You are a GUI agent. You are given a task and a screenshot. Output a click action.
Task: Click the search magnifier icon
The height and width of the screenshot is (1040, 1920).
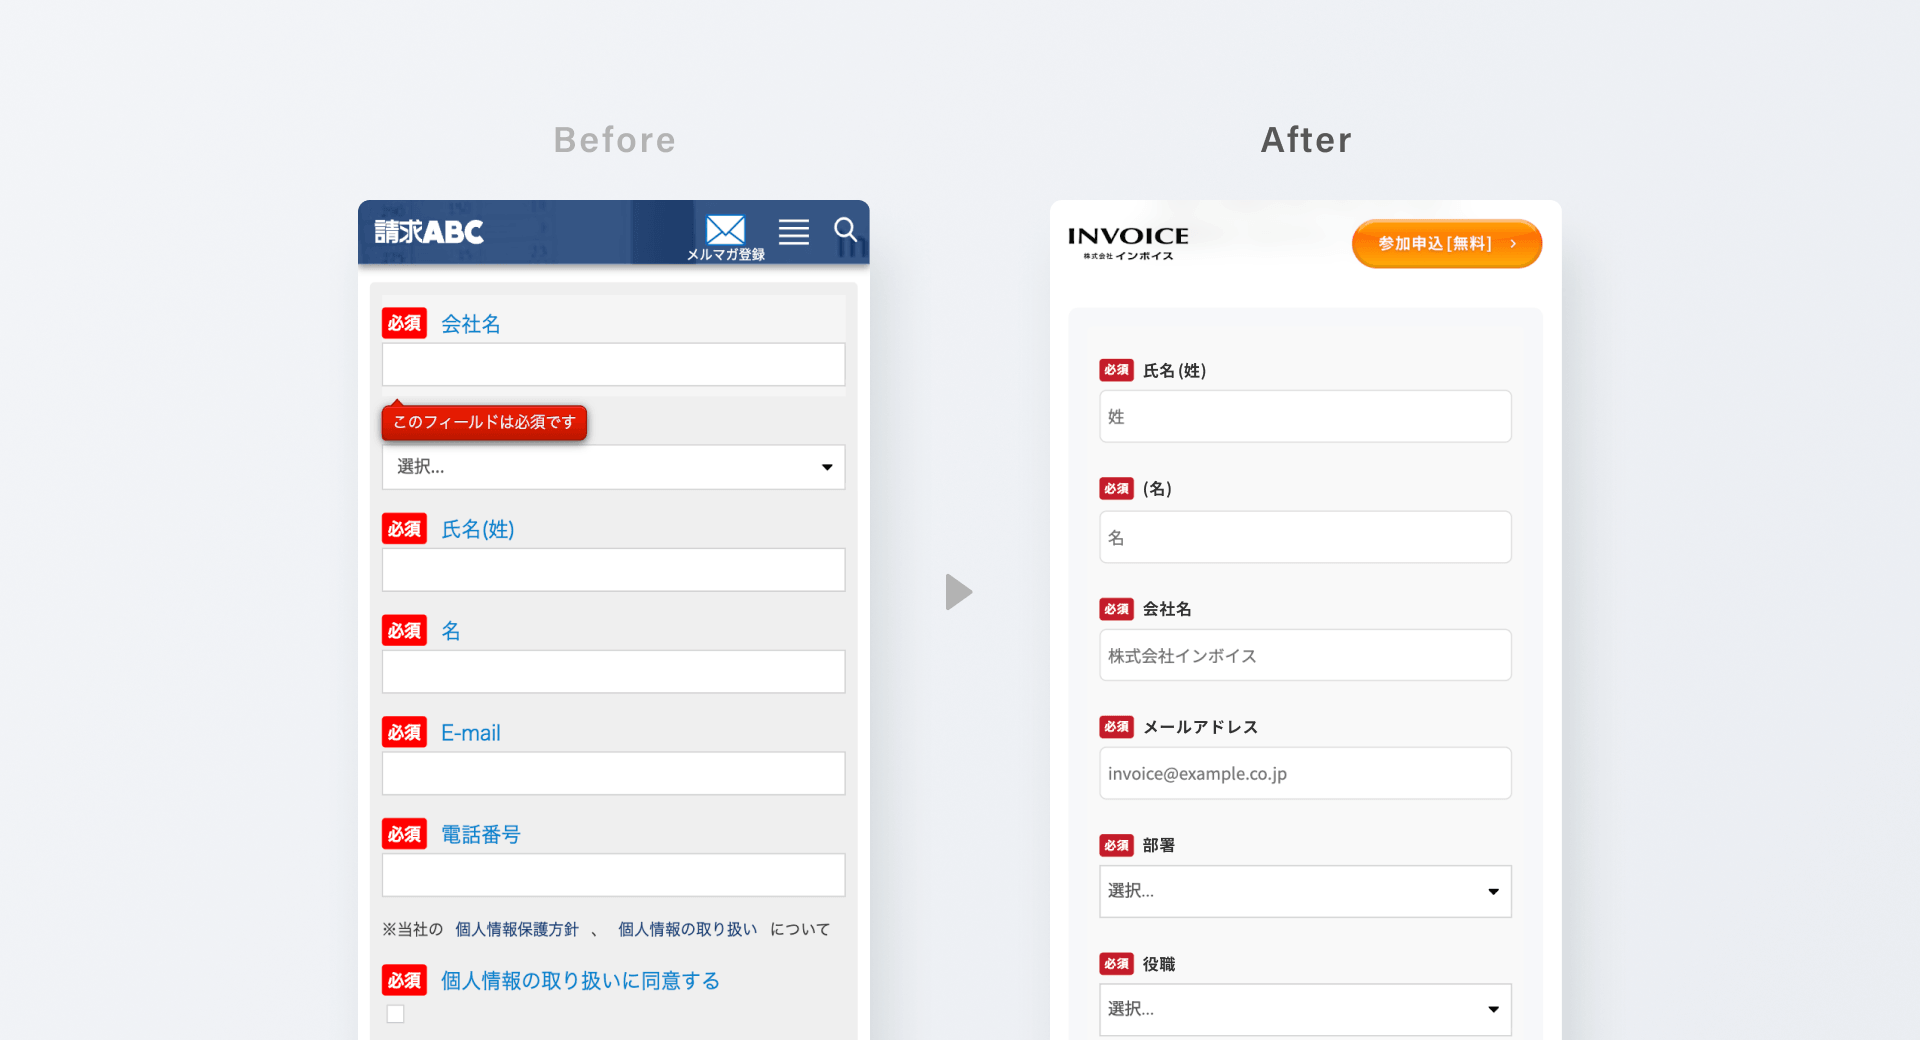(x=846, y=230)
